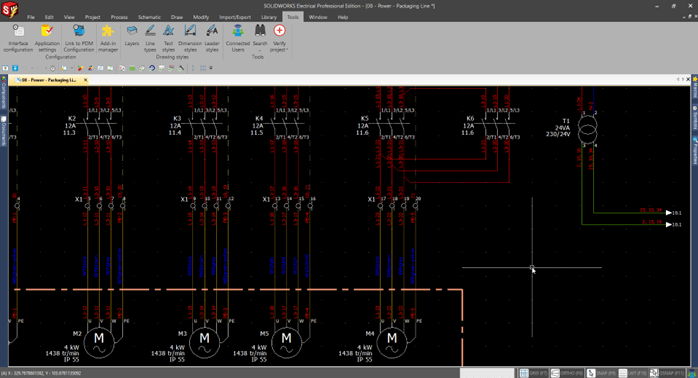Screen dimensions: 698x378
Task: Open Line types settings
Action: click(x=150, y=38)
